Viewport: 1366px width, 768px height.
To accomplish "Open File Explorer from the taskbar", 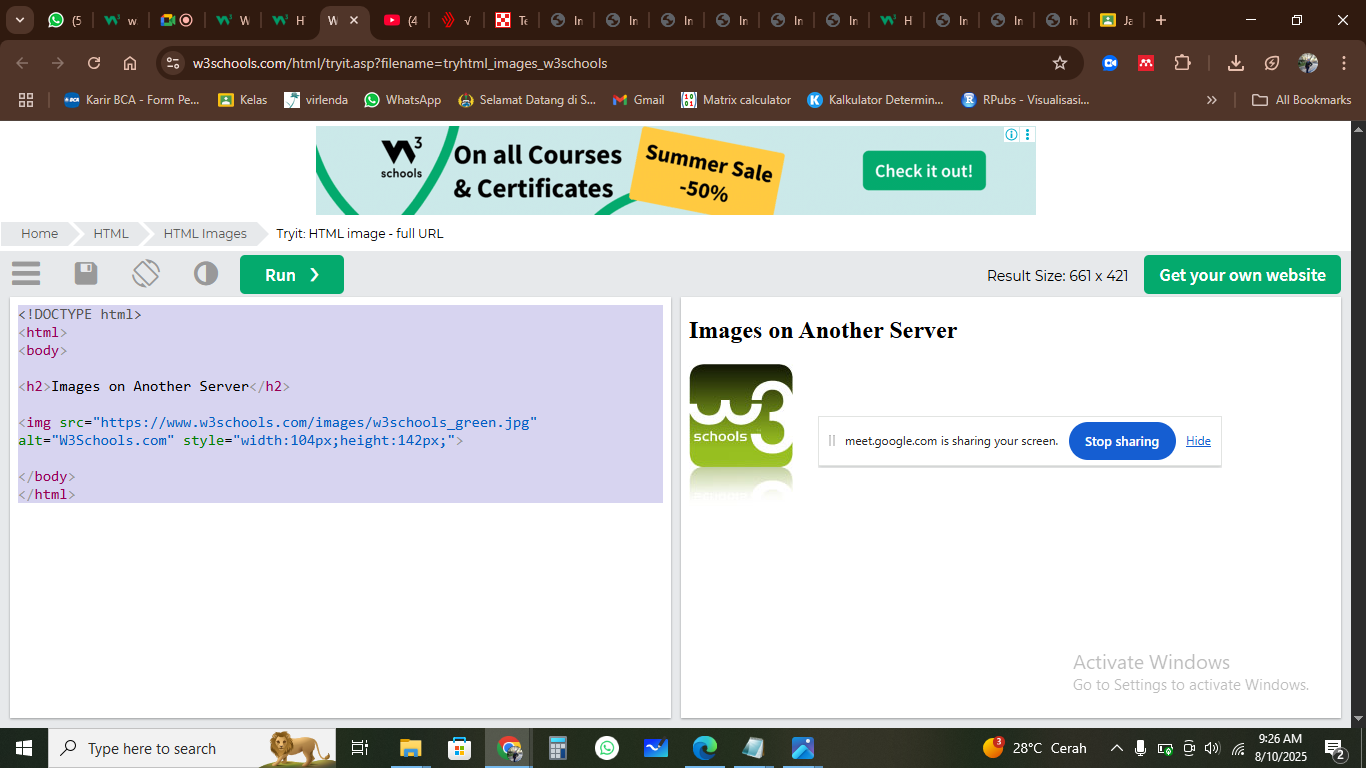I will pyautogui.click(x=410, y=748).
